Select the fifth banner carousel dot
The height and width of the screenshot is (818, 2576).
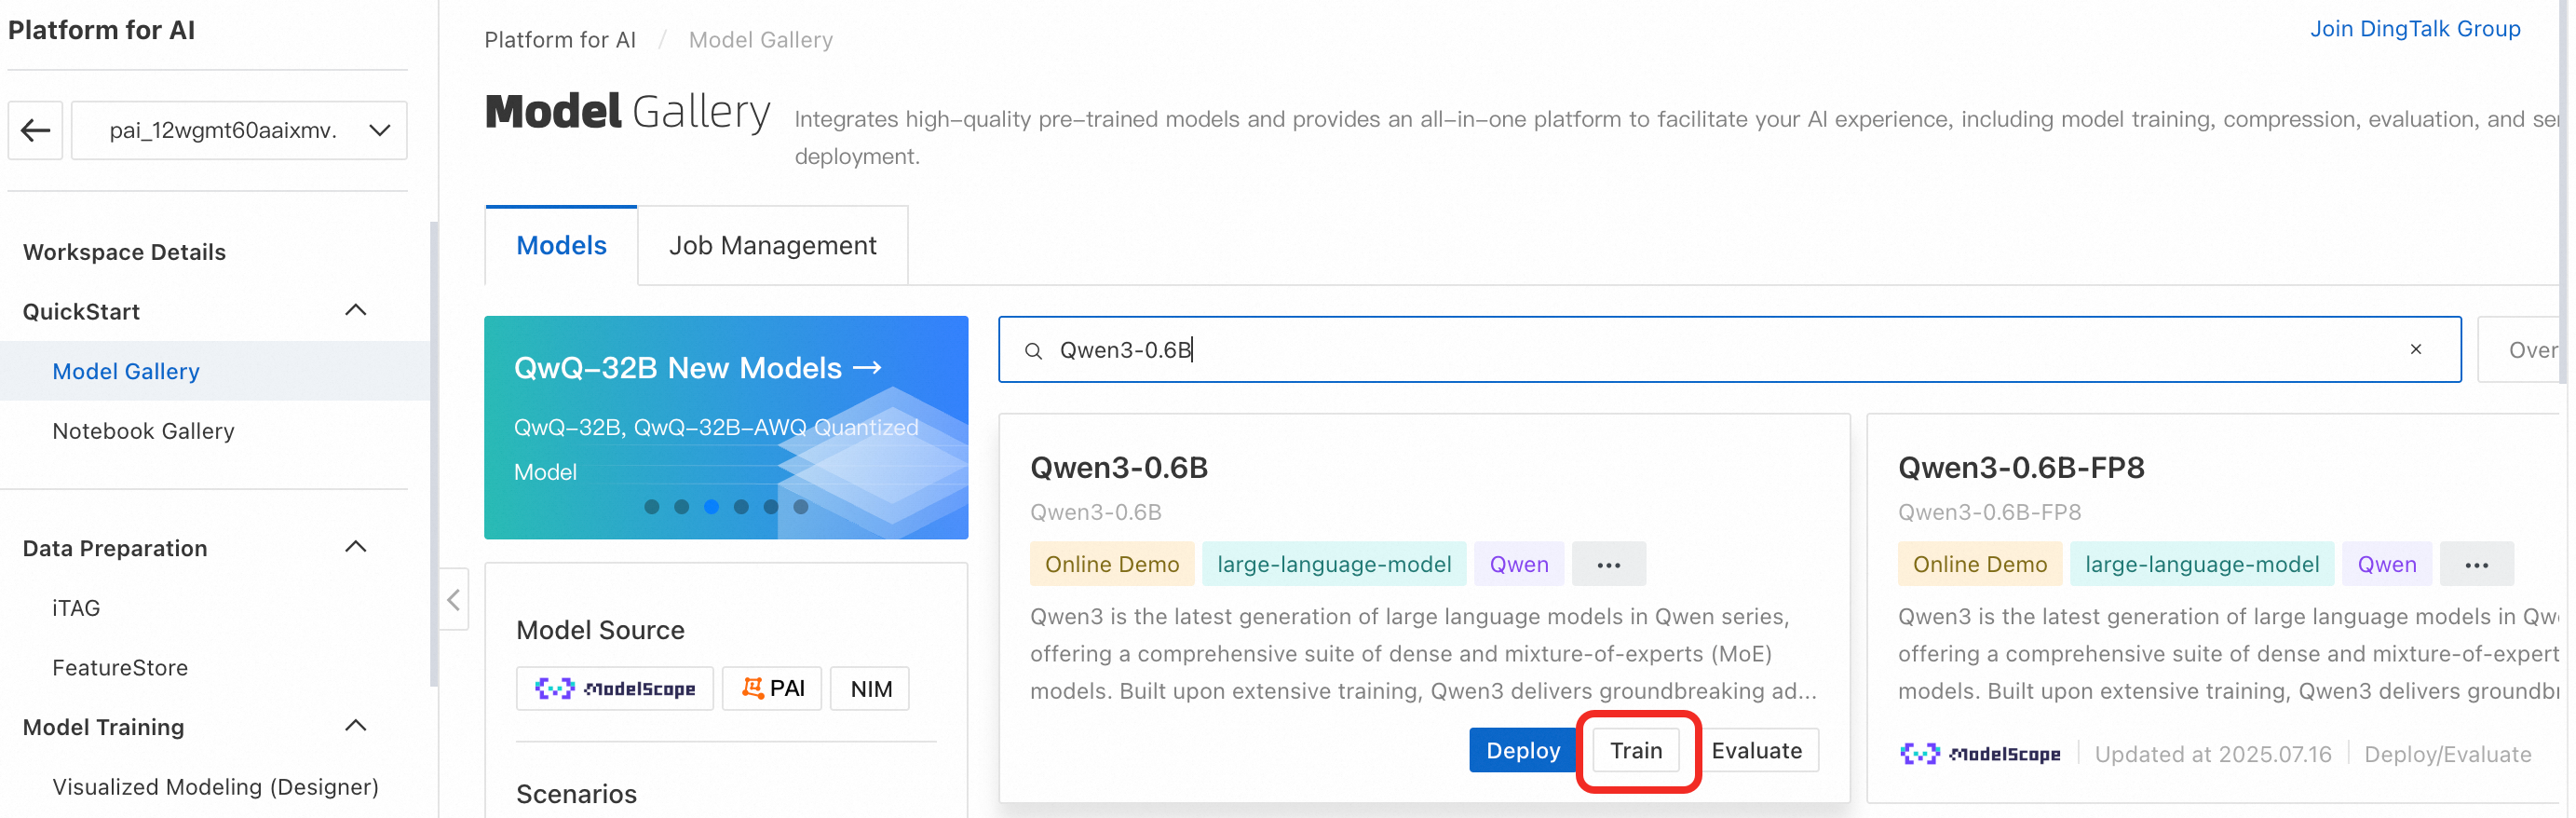[771, 507]
